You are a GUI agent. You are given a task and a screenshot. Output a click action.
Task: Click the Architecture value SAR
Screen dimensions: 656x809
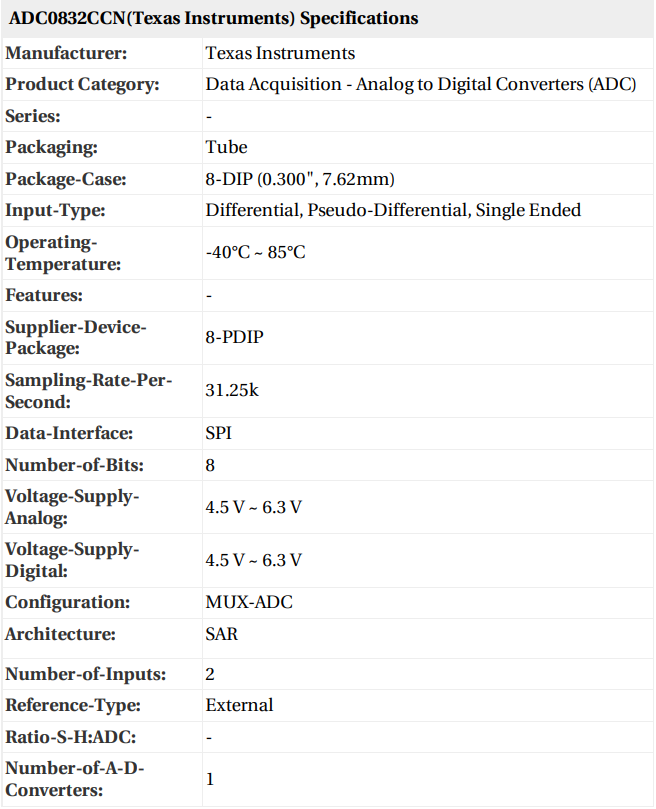tap(222, 634)
